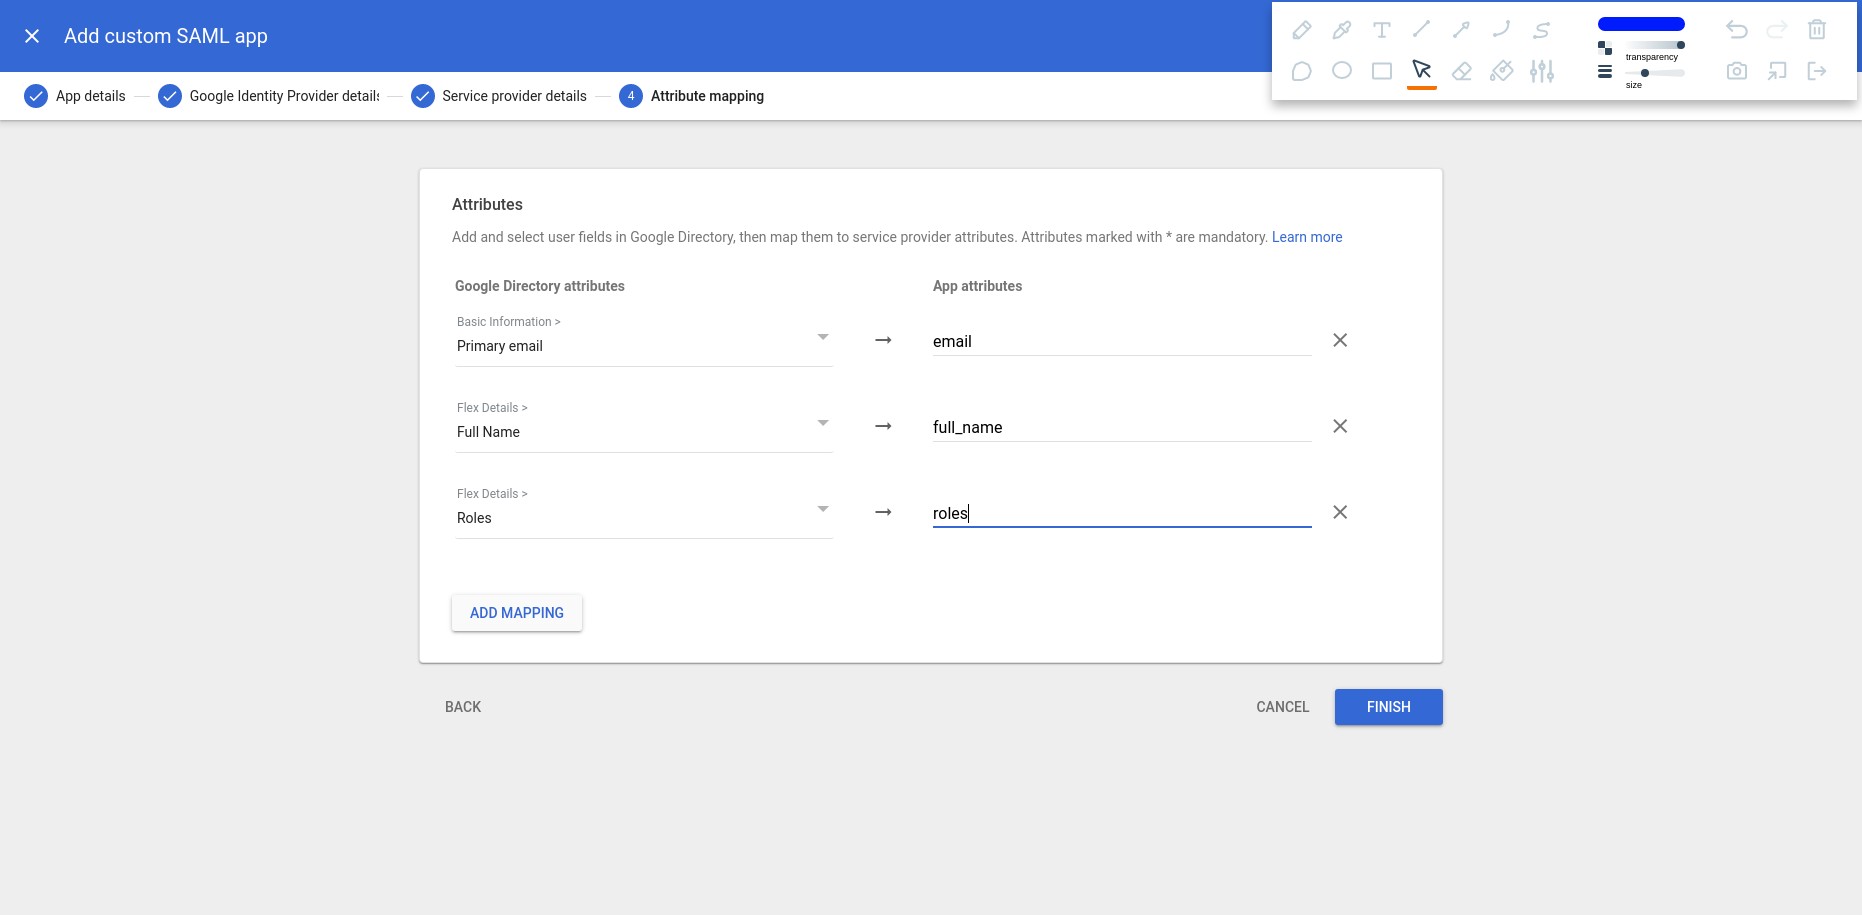Click the BACK button

(x=463, y=707)
